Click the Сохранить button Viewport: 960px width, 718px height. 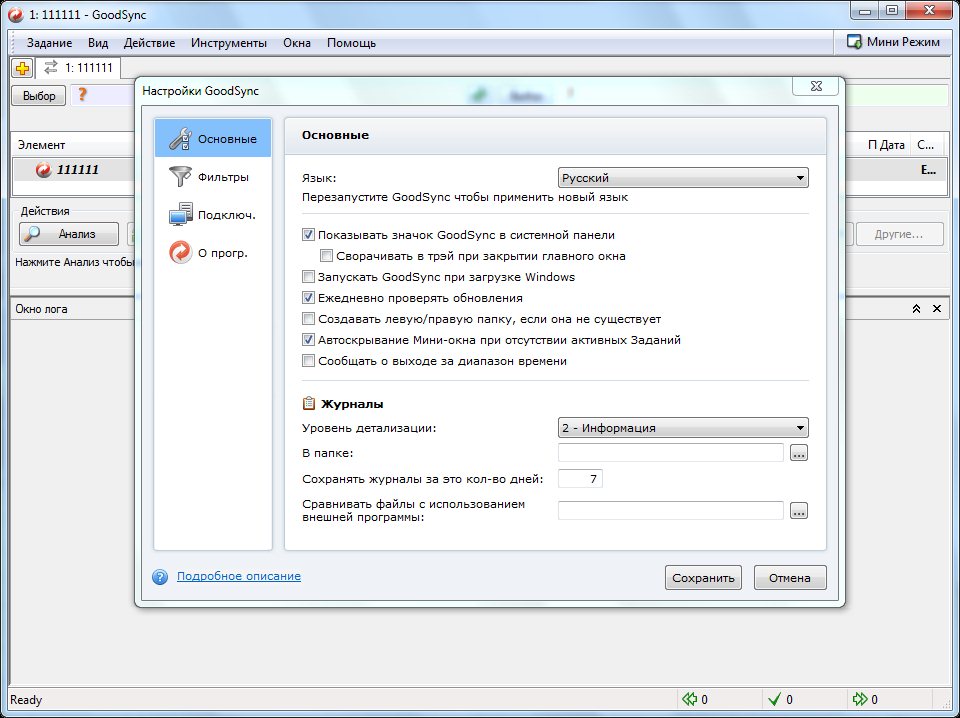click(702, 578)
